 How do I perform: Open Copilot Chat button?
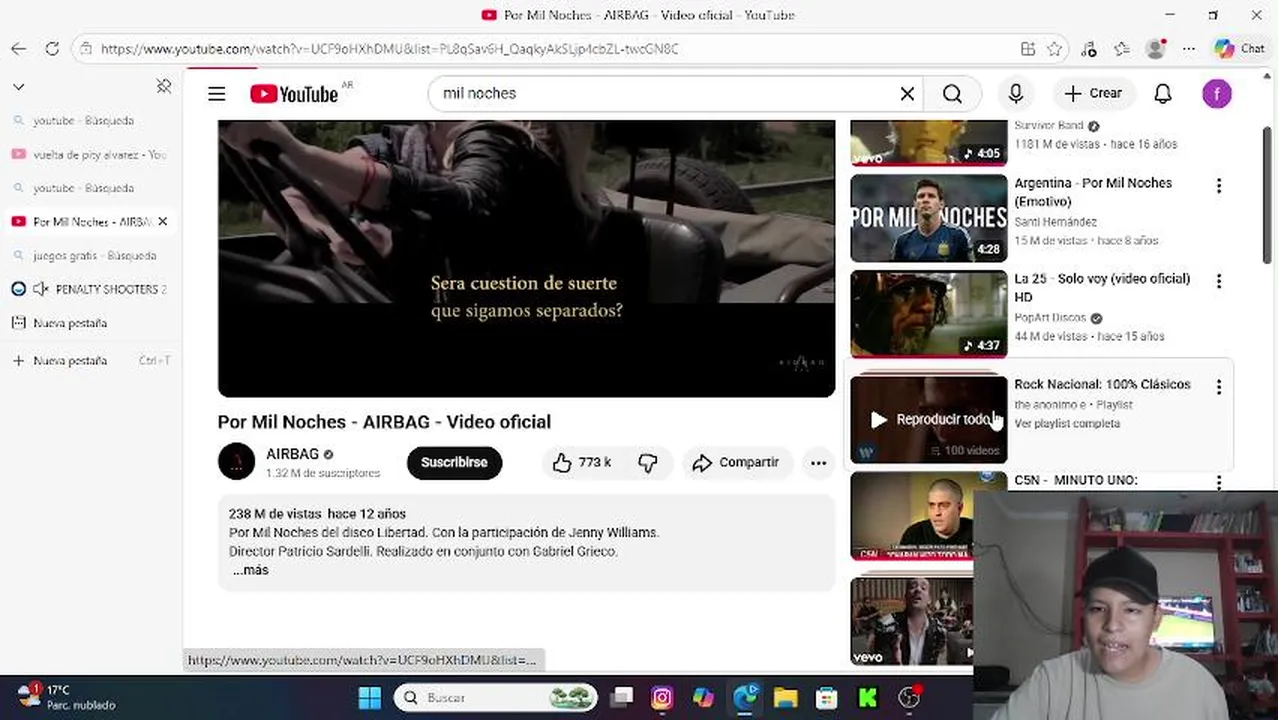pos(1240,49)
